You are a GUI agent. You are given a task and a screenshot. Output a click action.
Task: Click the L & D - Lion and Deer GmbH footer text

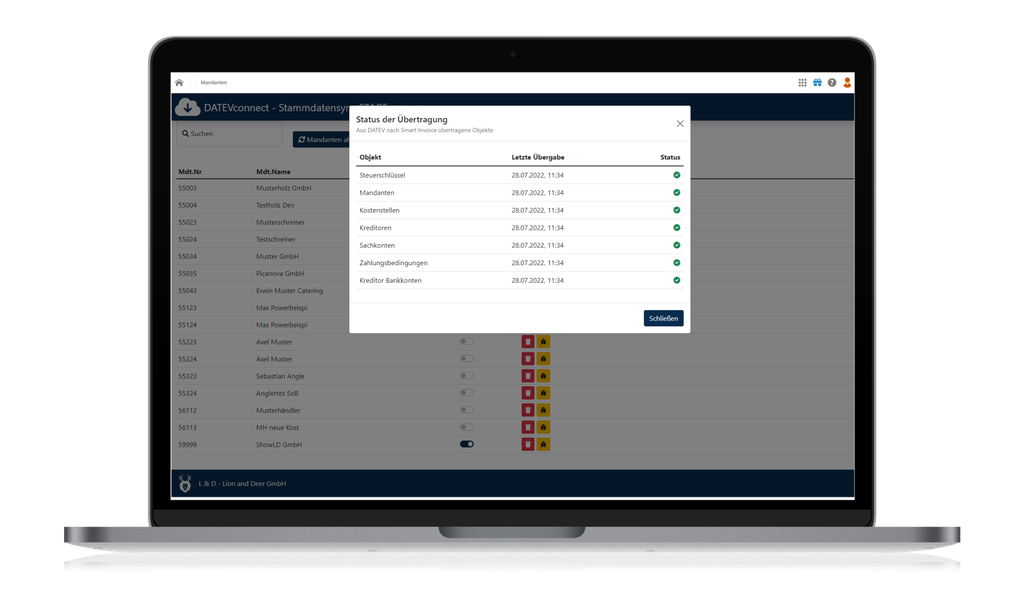click(x=242, y=484)
